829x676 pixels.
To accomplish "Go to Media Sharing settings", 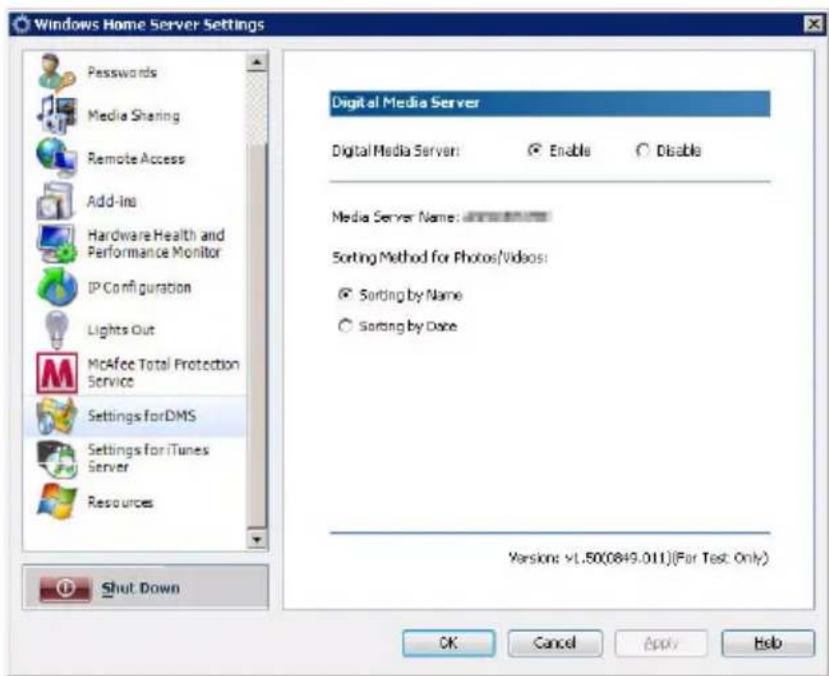I will click(135, 115).
